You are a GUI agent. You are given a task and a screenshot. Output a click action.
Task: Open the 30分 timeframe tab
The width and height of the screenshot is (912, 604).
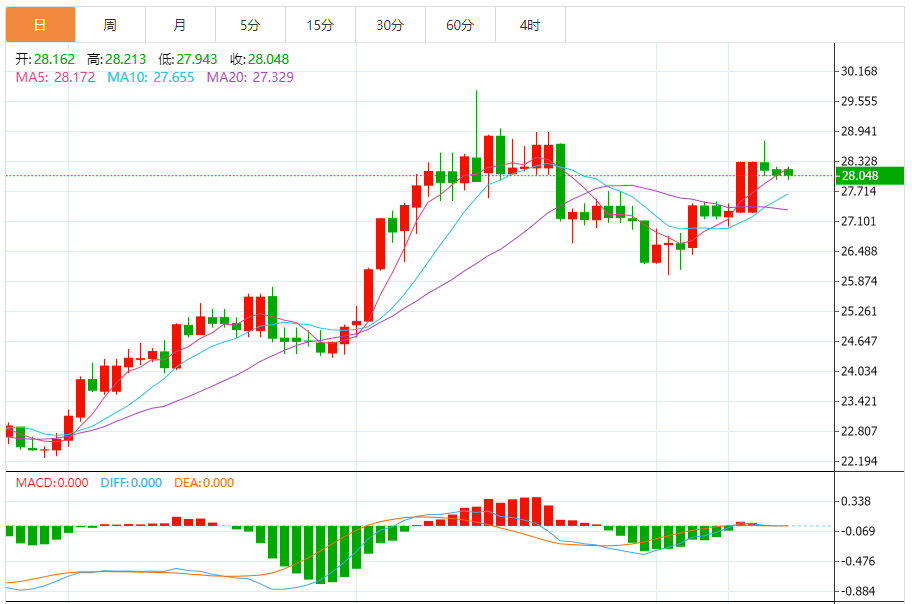[390, 25]
